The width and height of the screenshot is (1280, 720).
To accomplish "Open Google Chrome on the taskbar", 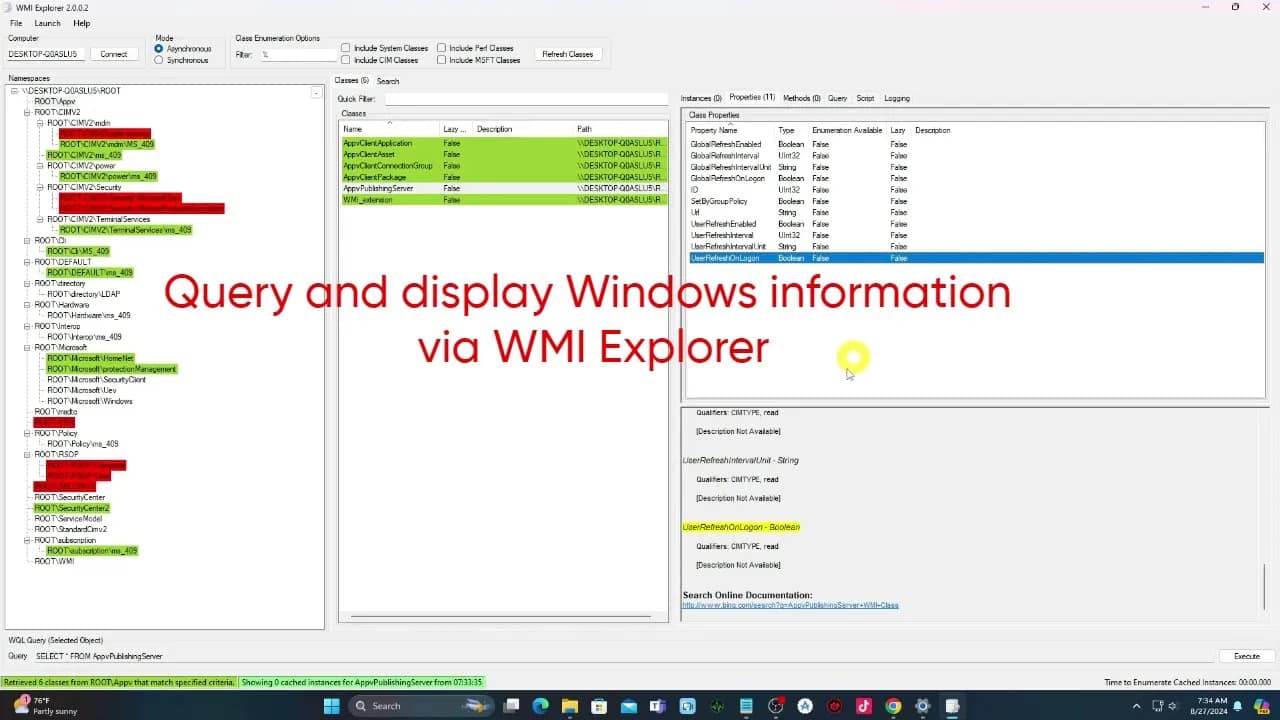I will coord(893,705).
